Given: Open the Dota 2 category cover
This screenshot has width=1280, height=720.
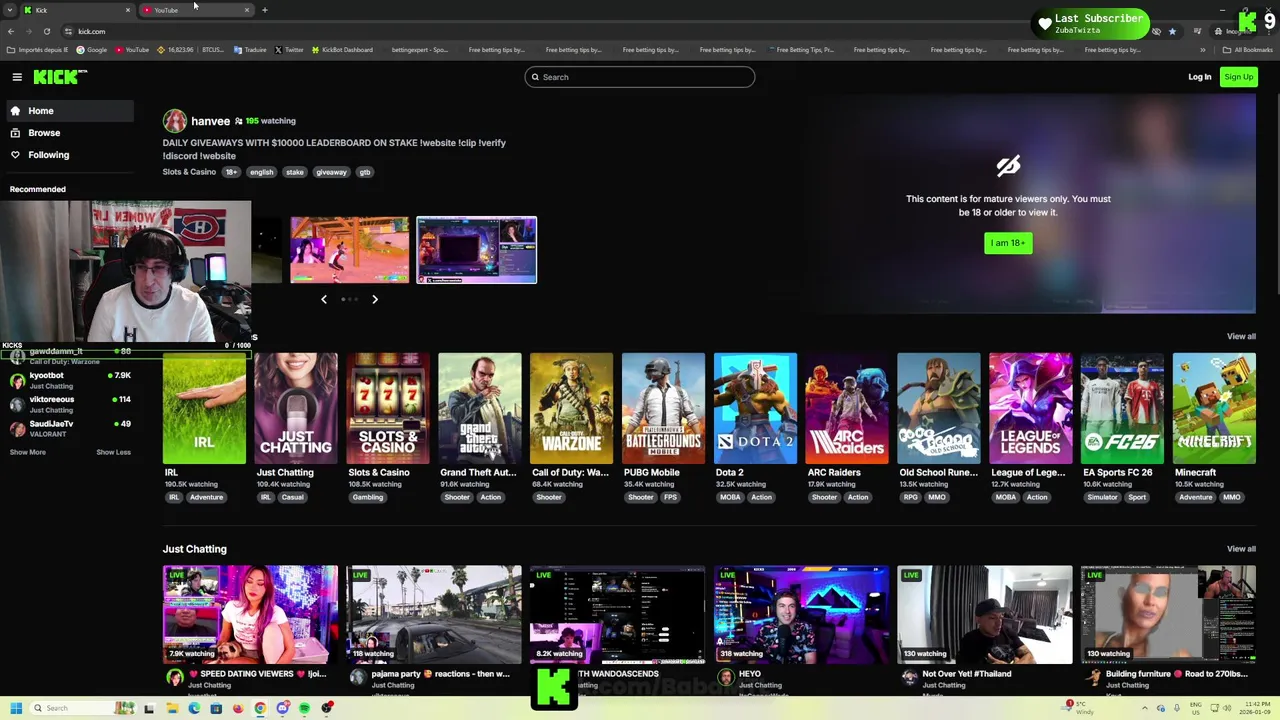Looking at the screenshot, I should click(755, 408).
